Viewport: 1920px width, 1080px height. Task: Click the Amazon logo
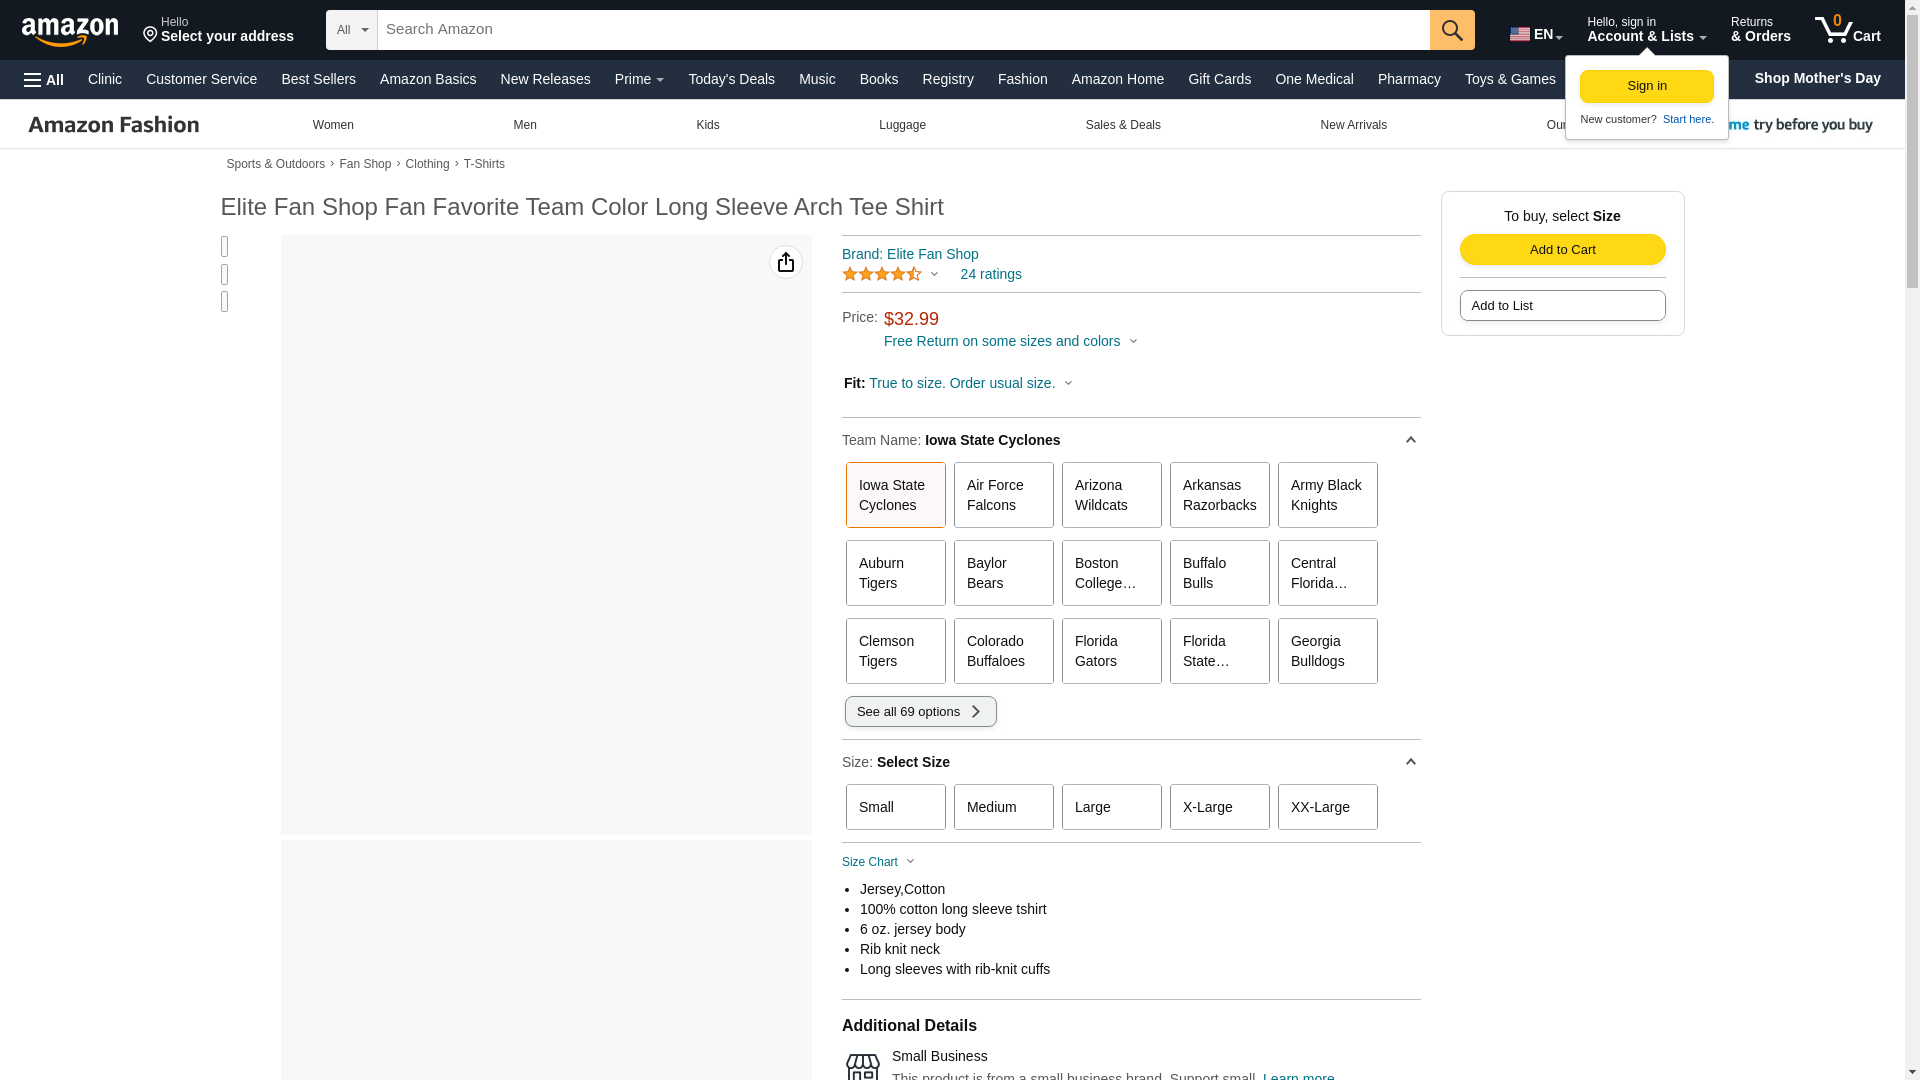point(70,31)
